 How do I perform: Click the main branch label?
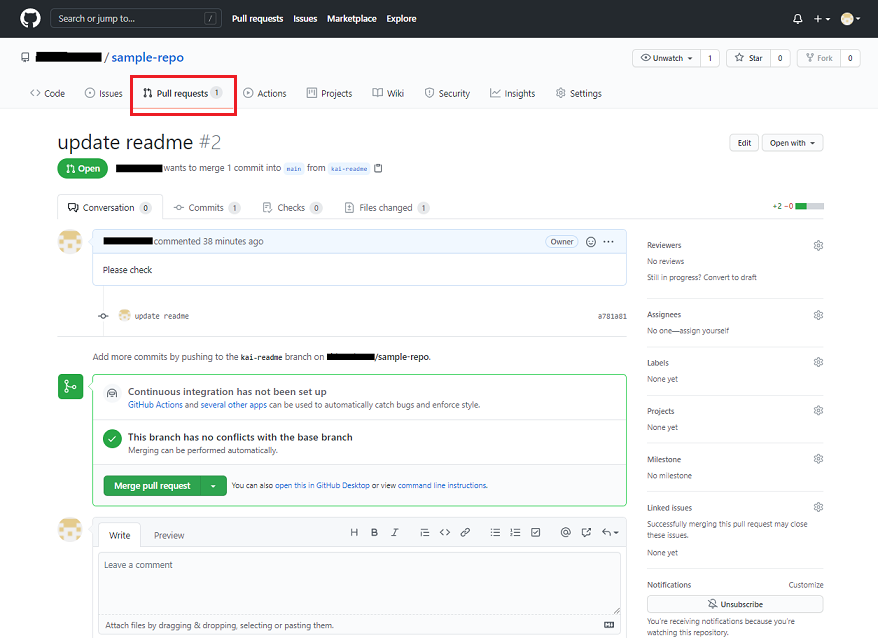point(294,169)
